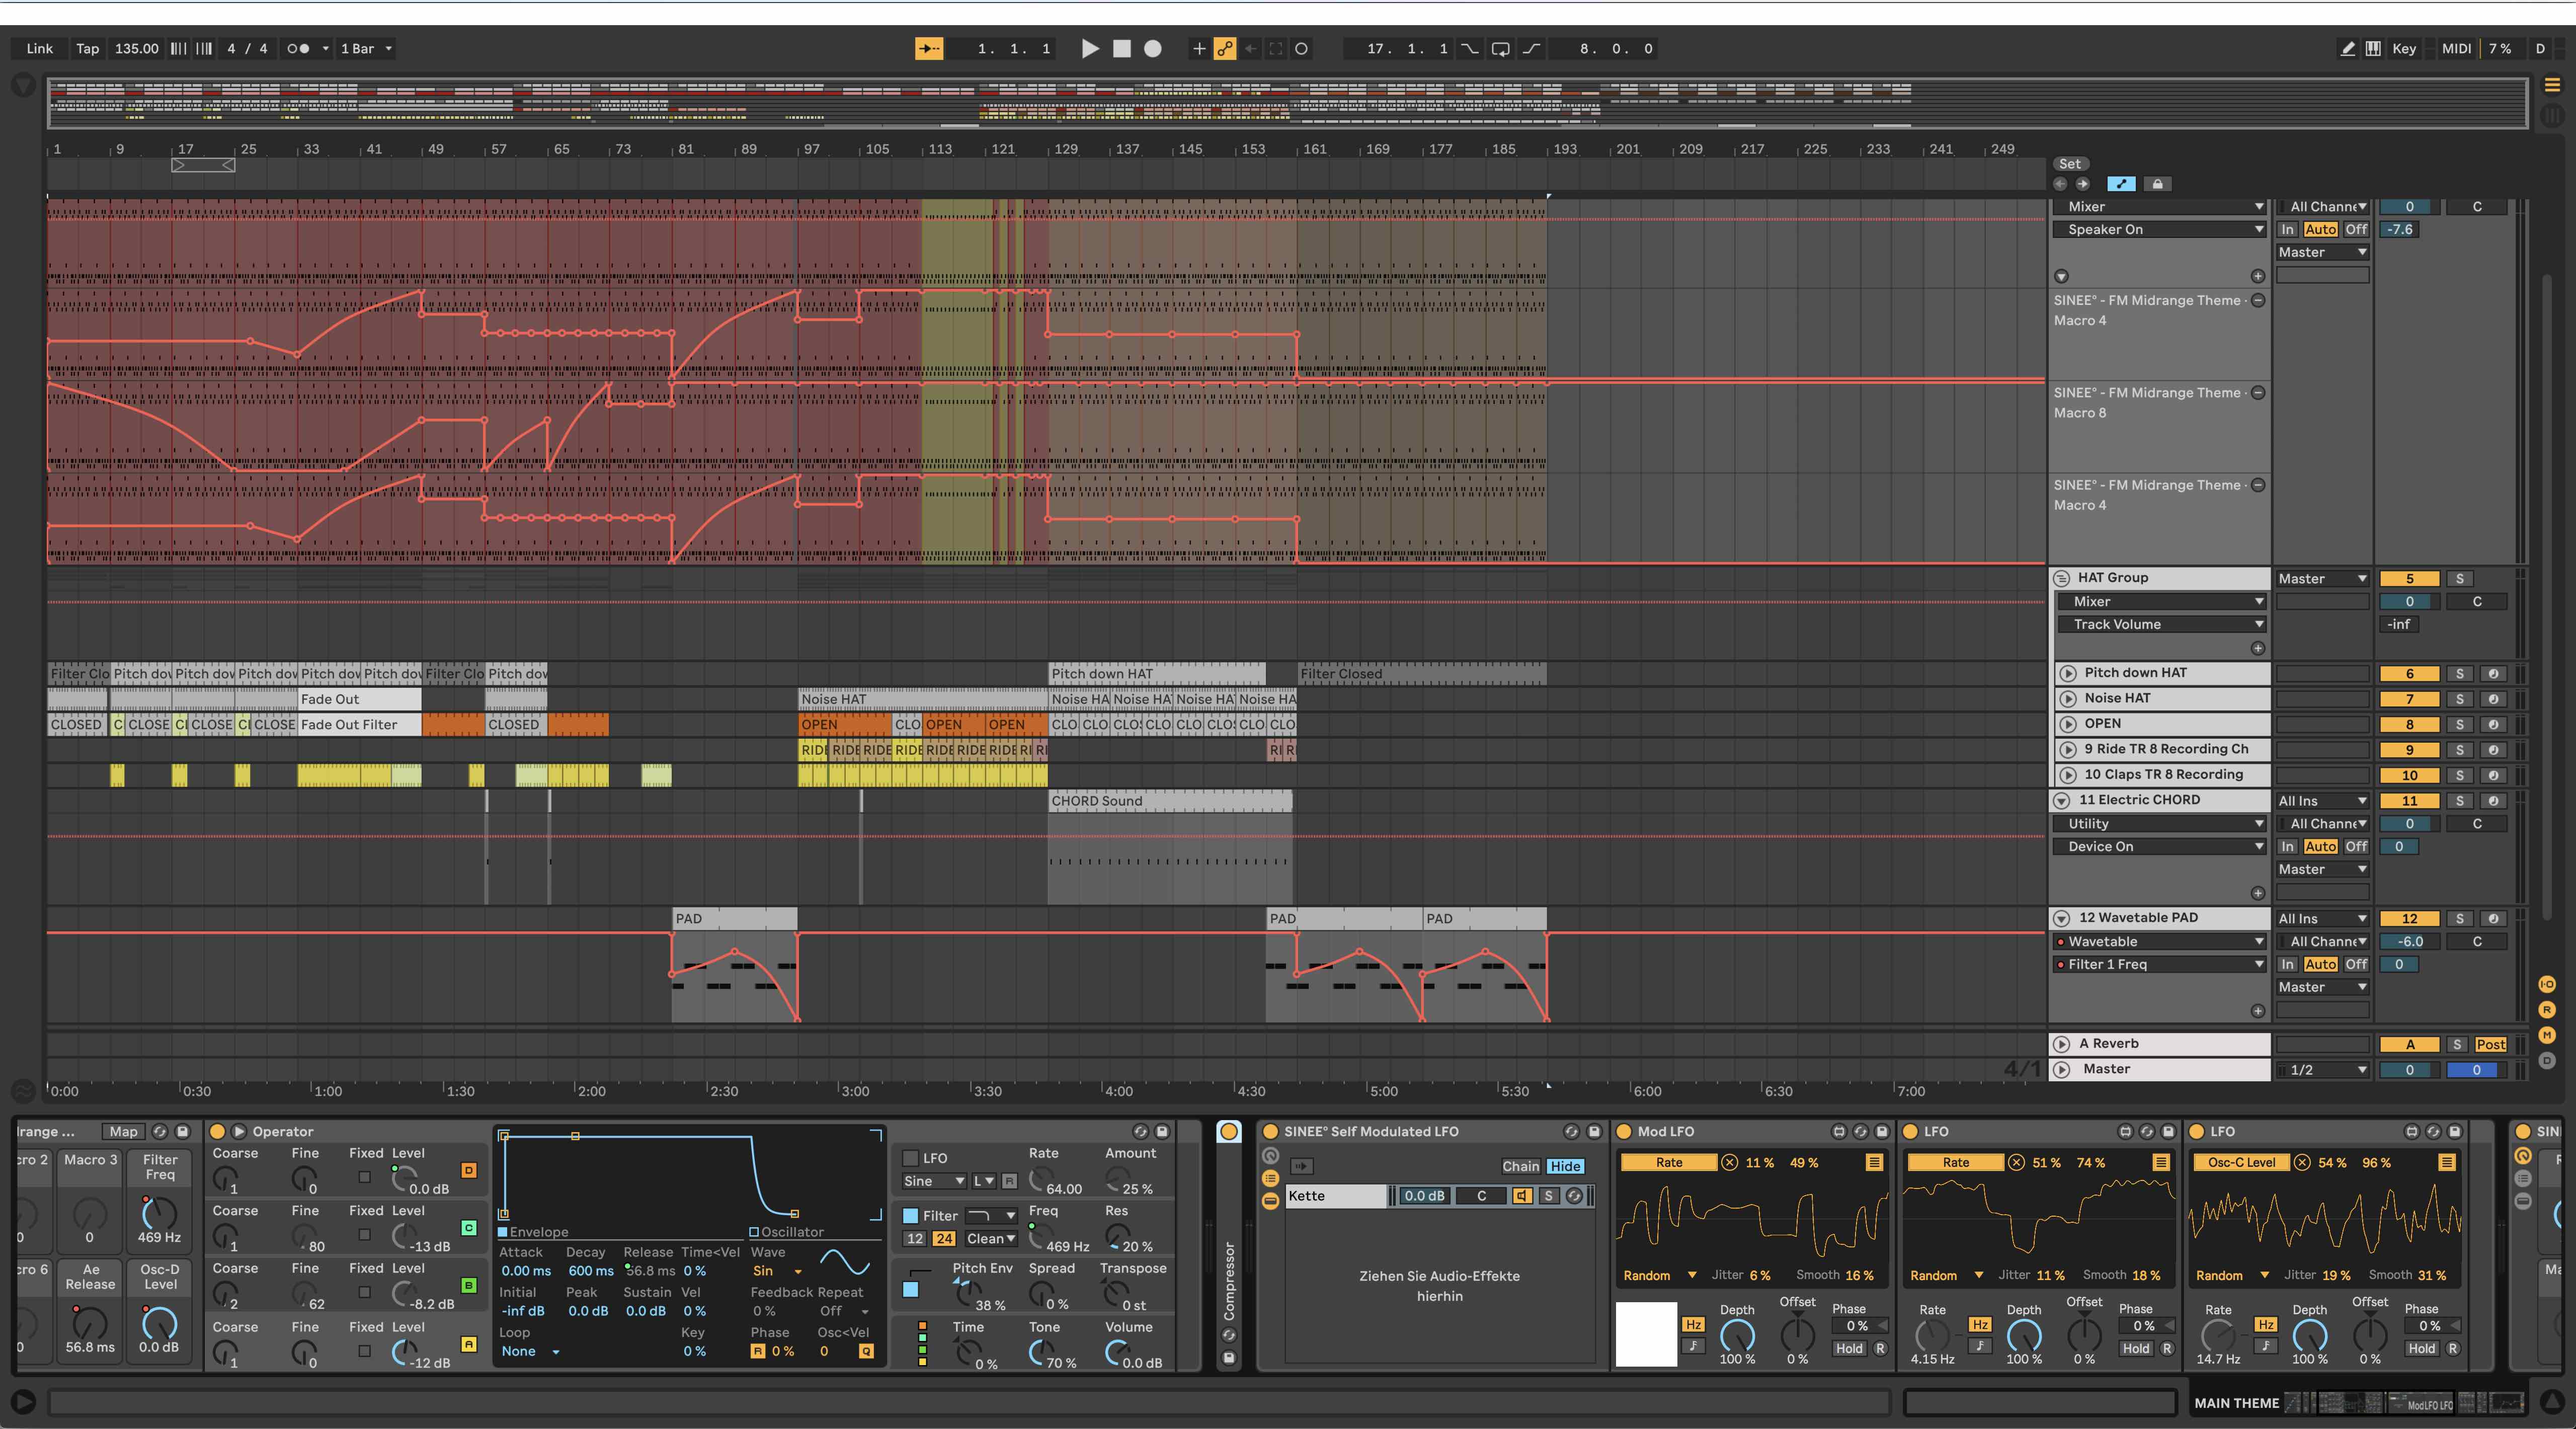Toggle the Automation Arm button
The width and height of the screenshot is (2576, 1429).
[x=1224, y=48]
